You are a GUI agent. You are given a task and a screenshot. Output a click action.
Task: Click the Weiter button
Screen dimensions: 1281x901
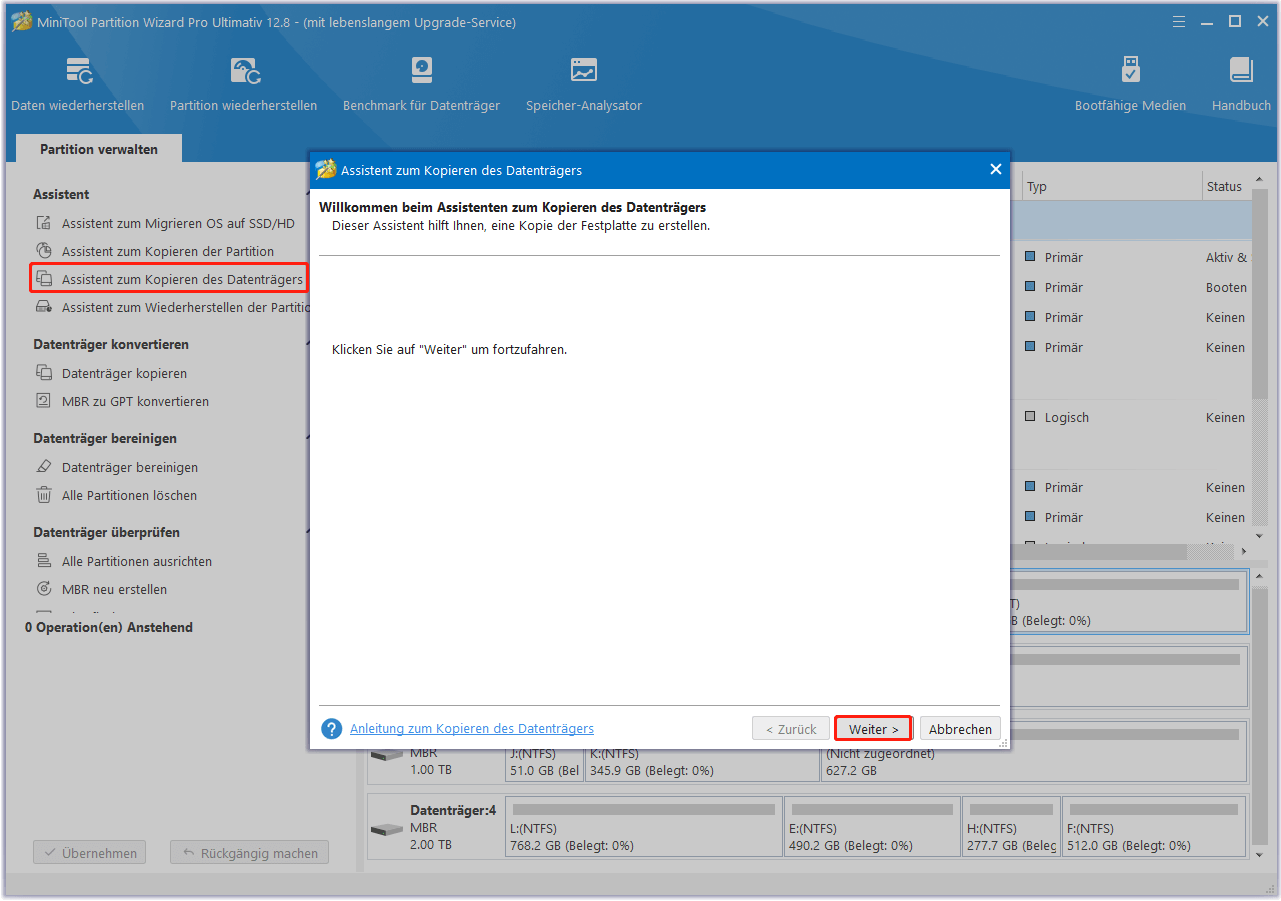(873, 729)
